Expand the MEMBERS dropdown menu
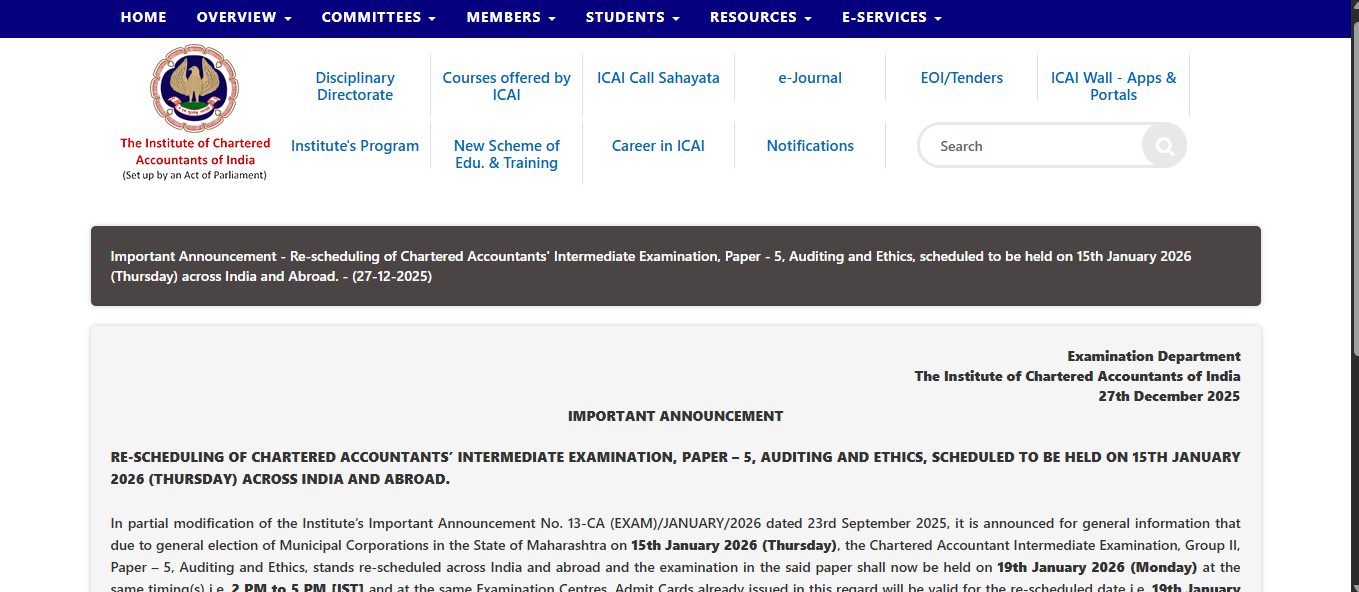The height and width of the screenshot is (592, 1359). (510, 17)
